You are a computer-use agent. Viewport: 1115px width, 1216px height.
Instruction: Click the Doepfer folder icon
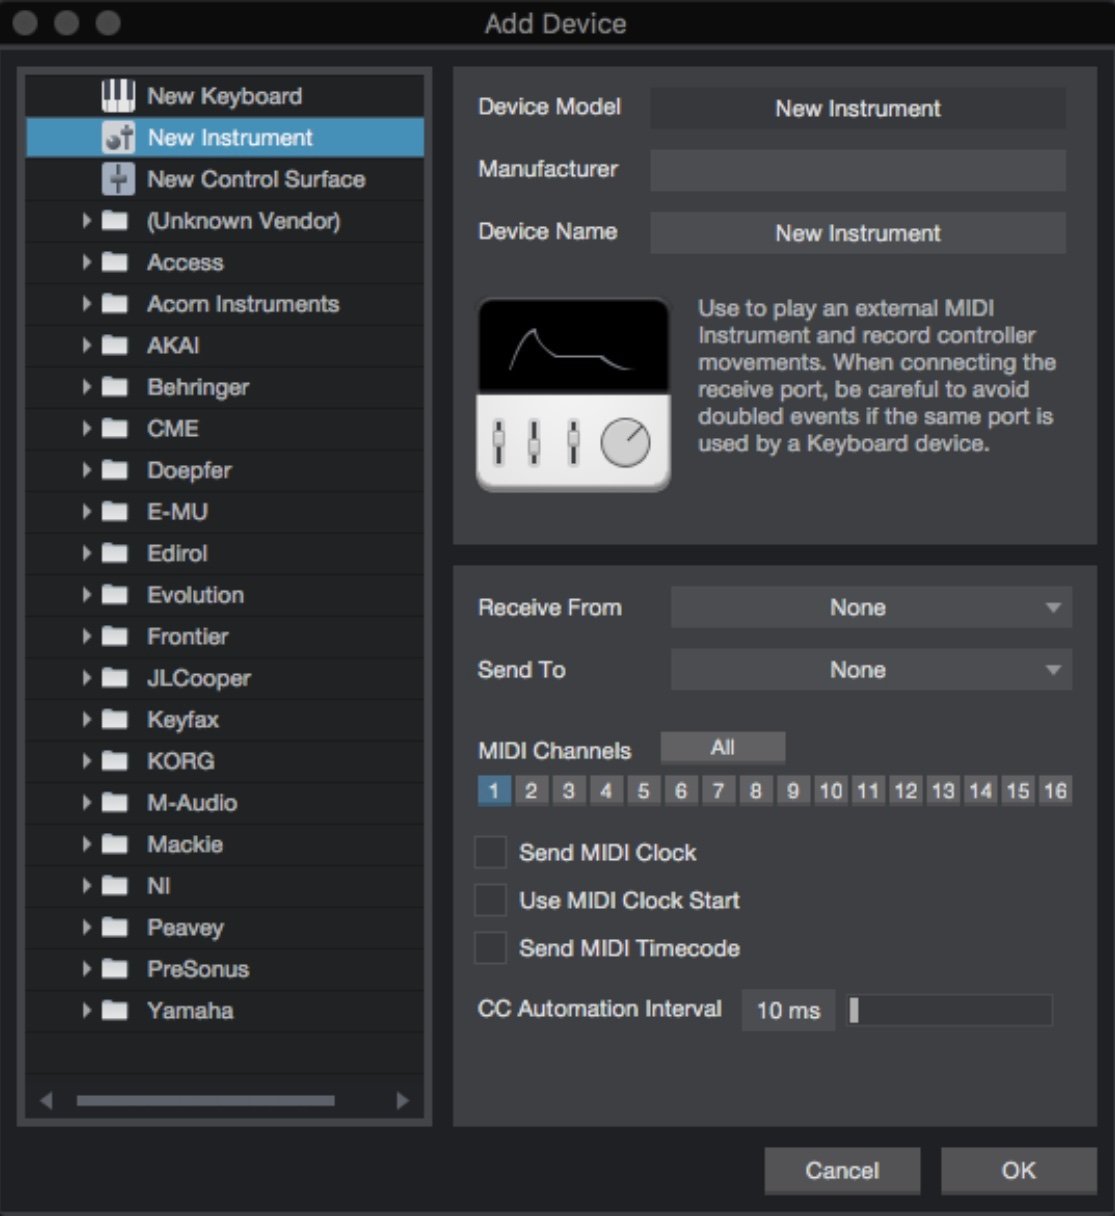[115, 470]
